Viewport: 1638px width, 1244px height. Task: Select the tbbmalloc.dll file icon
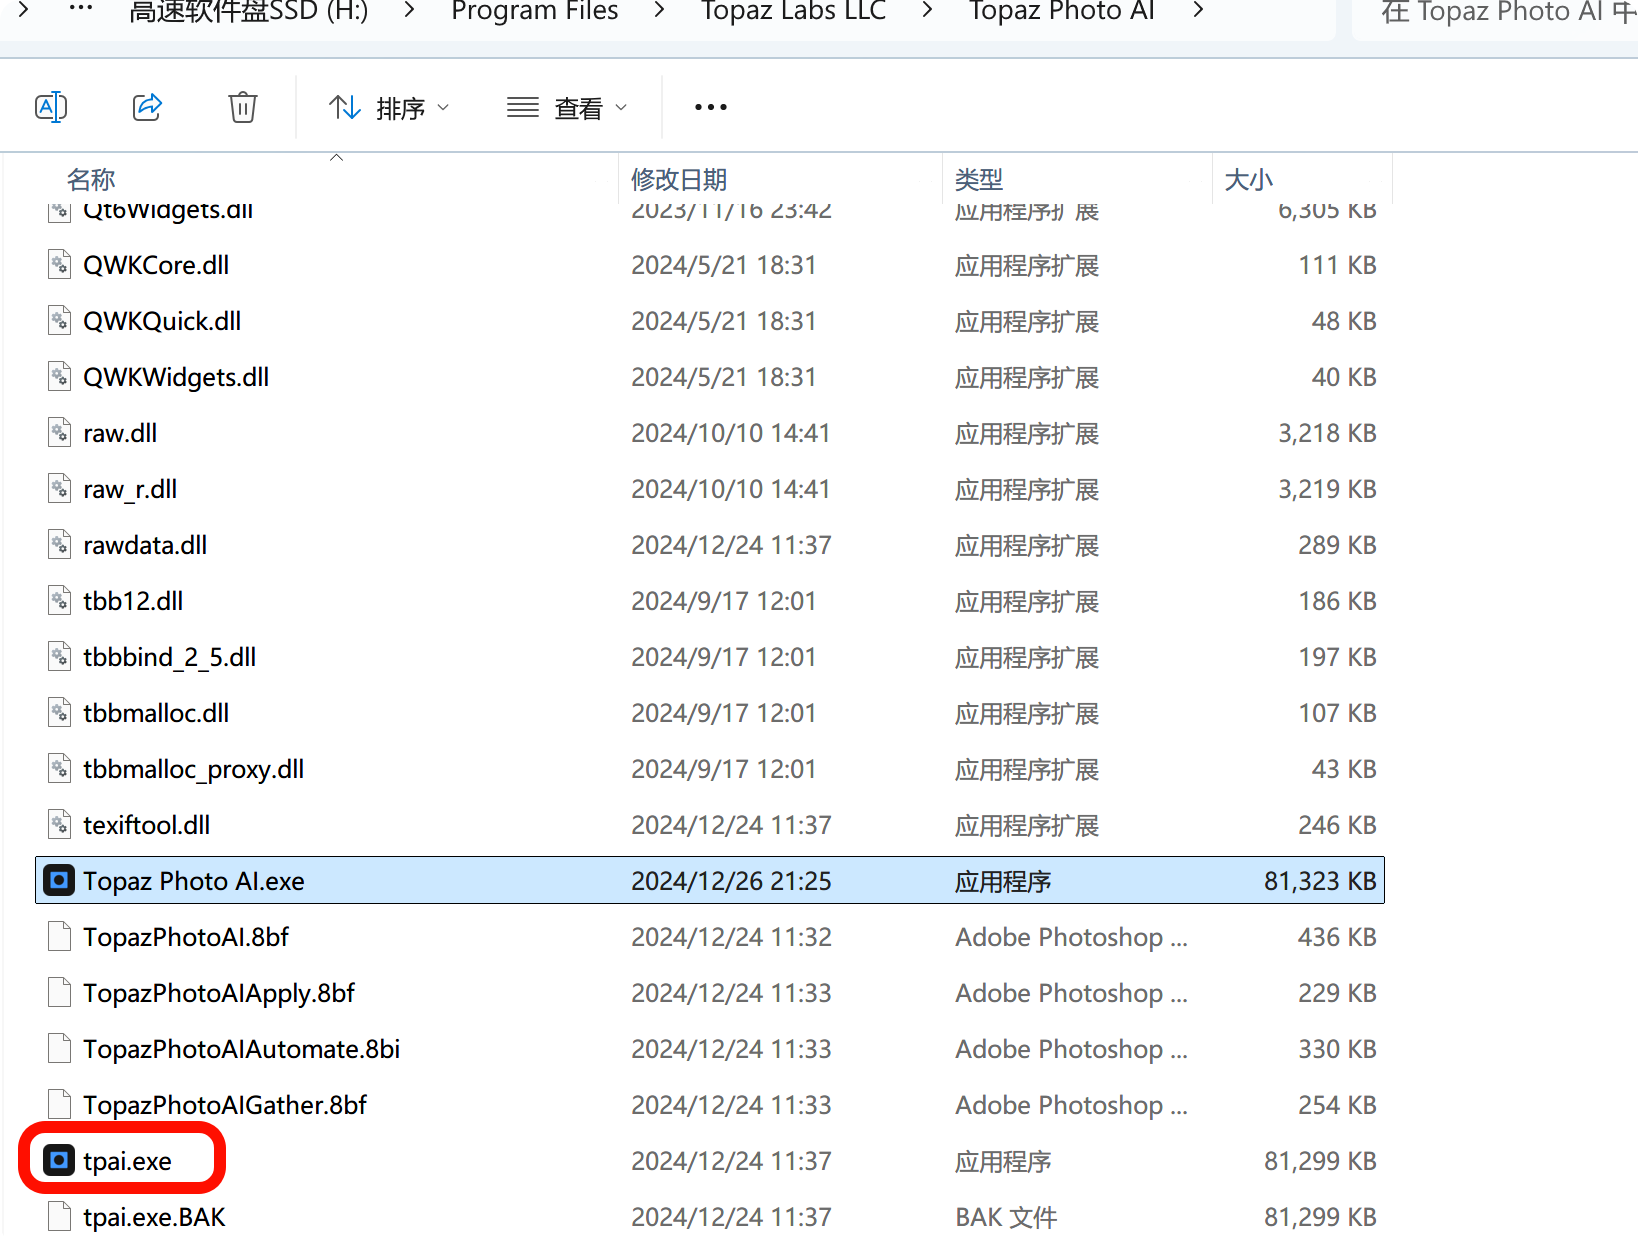[x=60, y=713]
